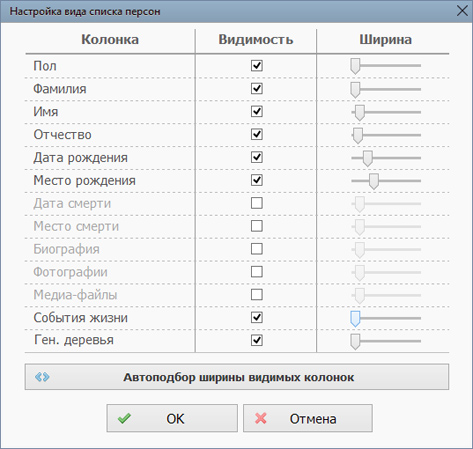Confirm settings with the OK button

point(172,418)
